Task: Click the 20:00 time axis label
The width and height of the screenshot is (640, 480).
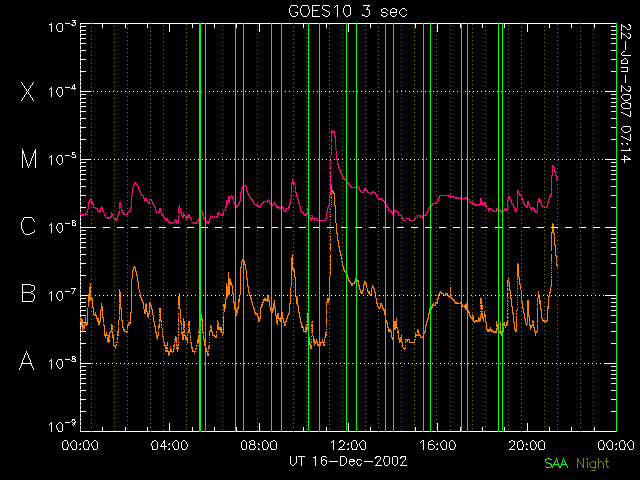Action: [x=527, y=445]
